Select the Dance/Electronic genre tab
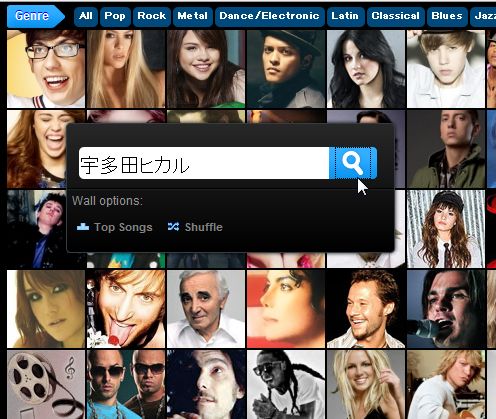 (270, 16)
